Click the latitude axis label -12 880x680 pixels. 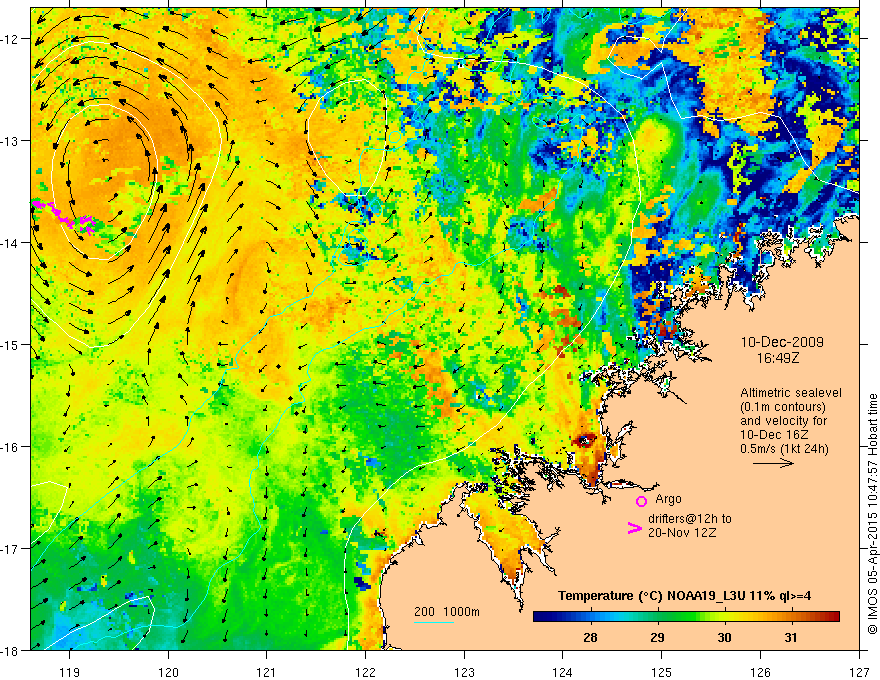[10, 39]
